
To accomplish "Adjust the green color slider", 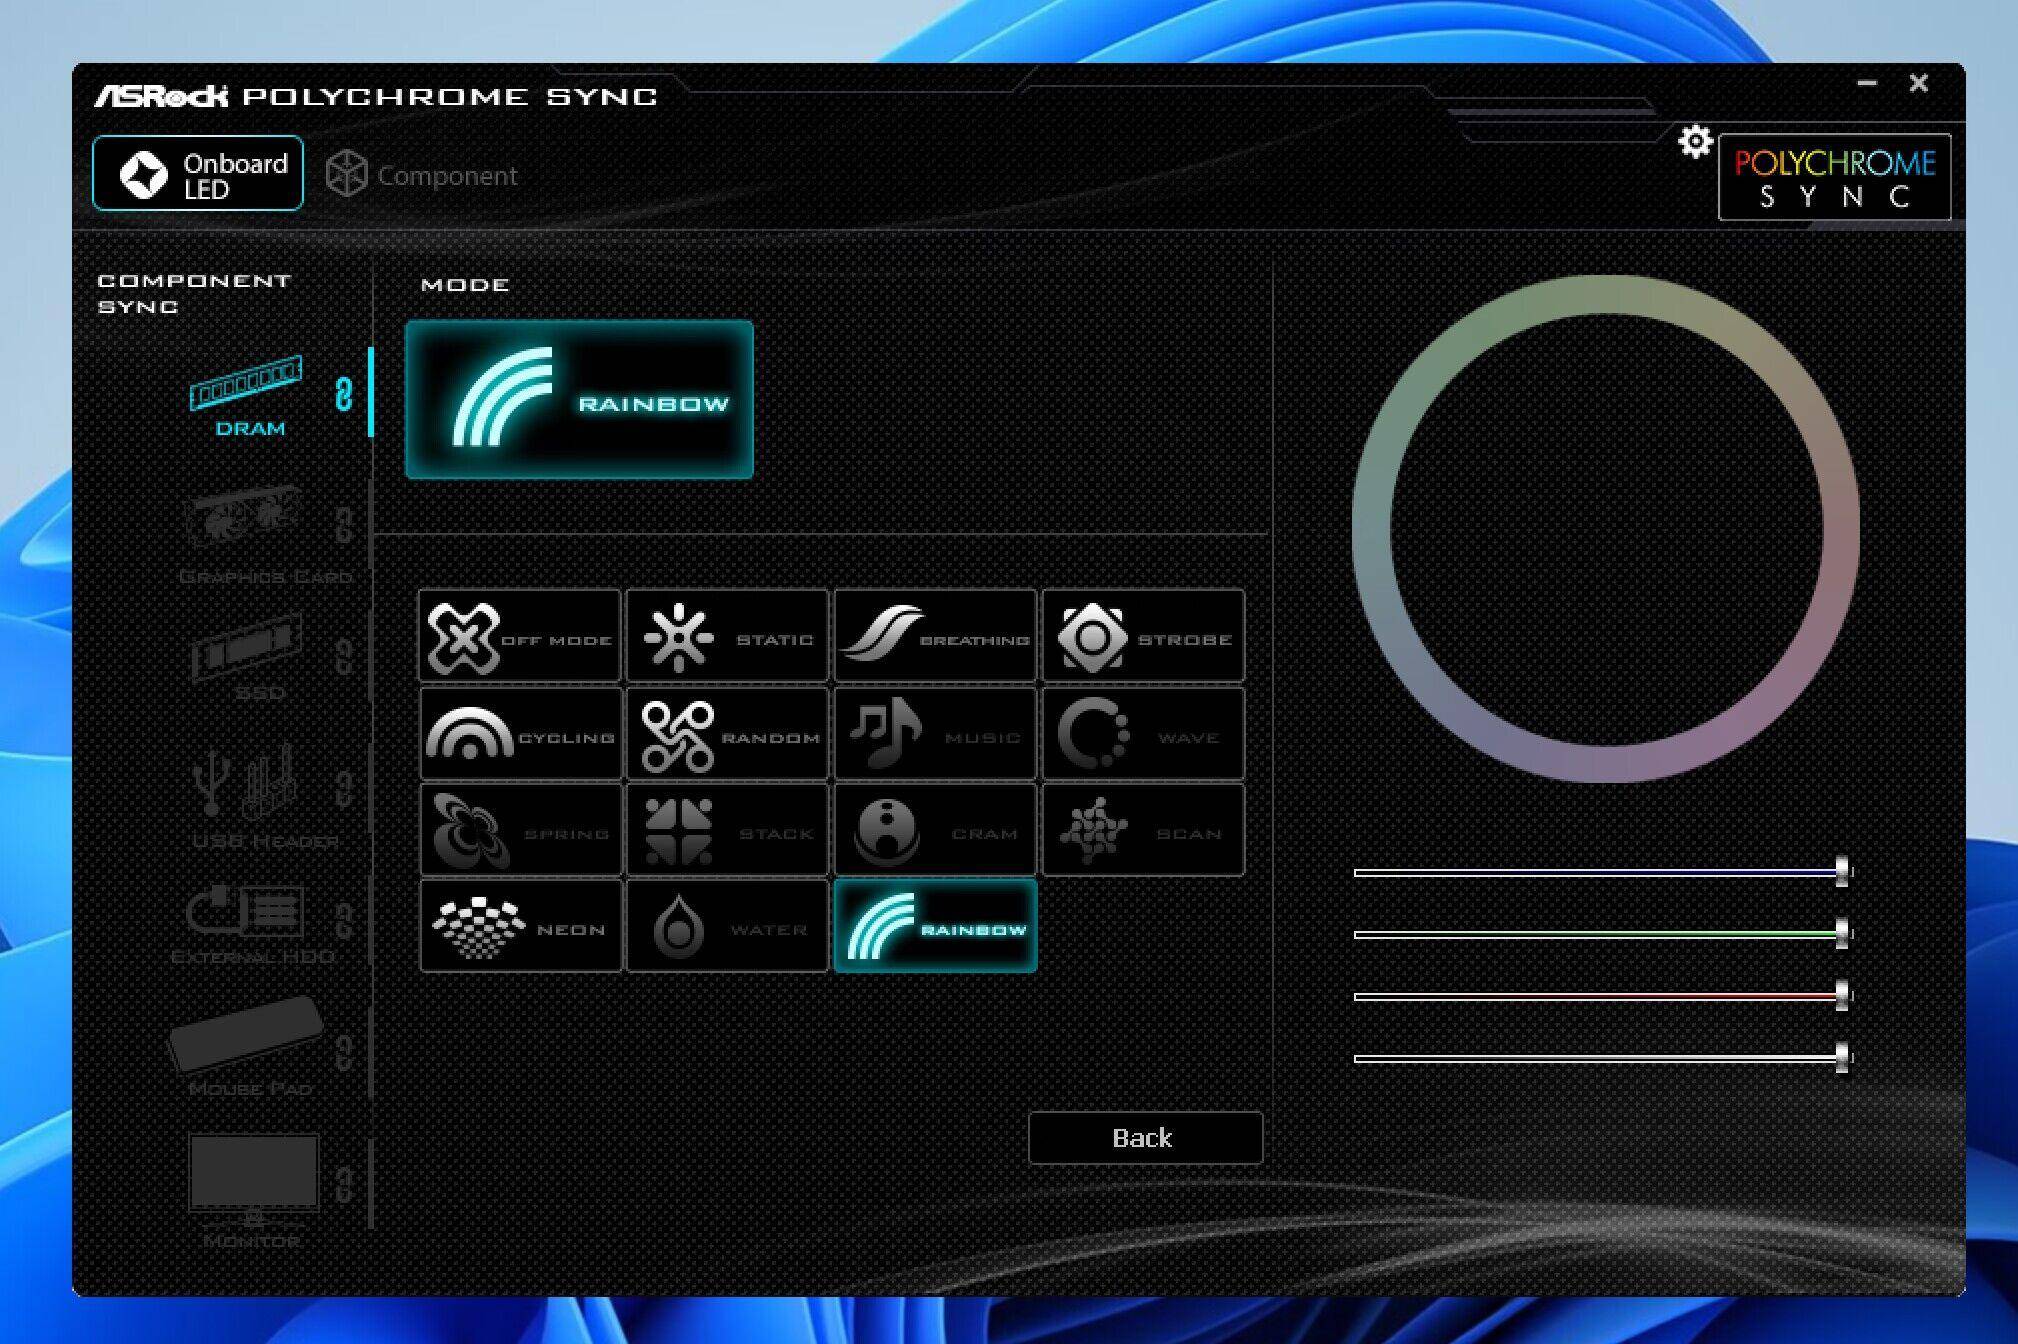I will (x=1603, y=934).
